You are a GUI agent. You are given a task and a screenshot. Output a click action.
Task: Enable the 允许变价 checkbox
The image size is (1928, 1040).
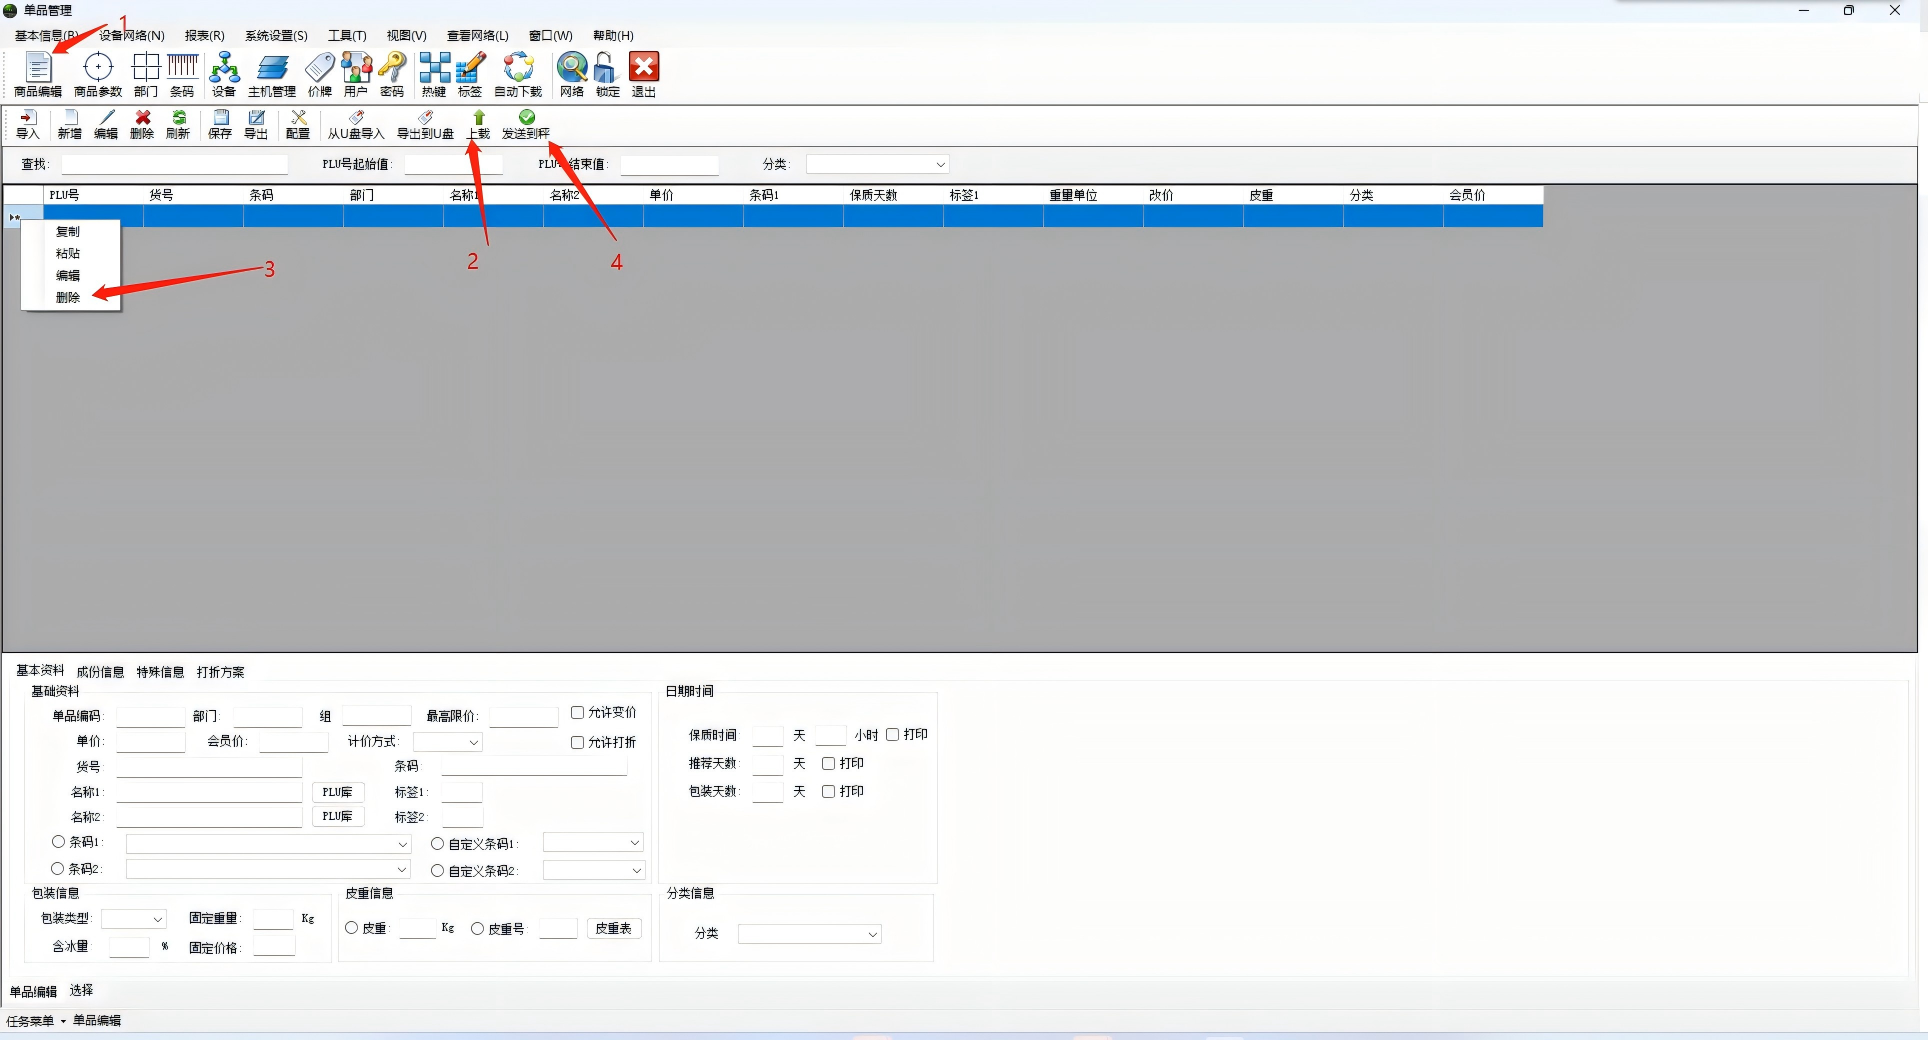click(x=577, y=713)
